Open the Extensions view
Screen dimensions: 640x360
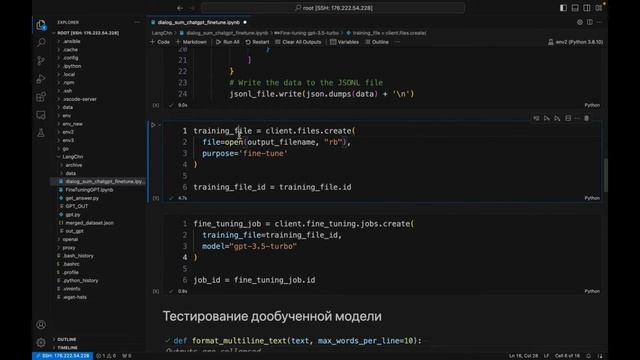pyautogui.click(x=41, y=97)
